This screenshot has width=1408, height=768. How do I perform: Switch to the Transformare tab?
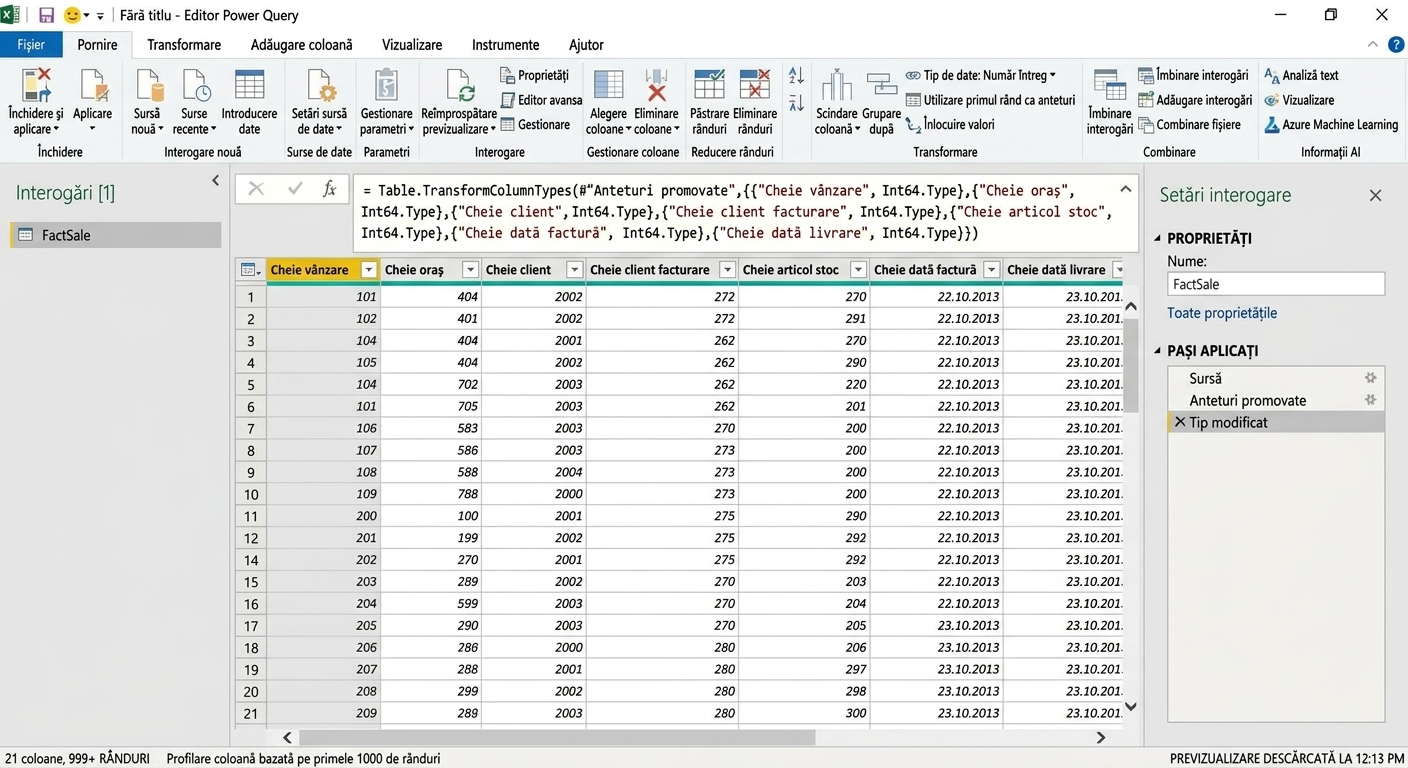(184, 45)
